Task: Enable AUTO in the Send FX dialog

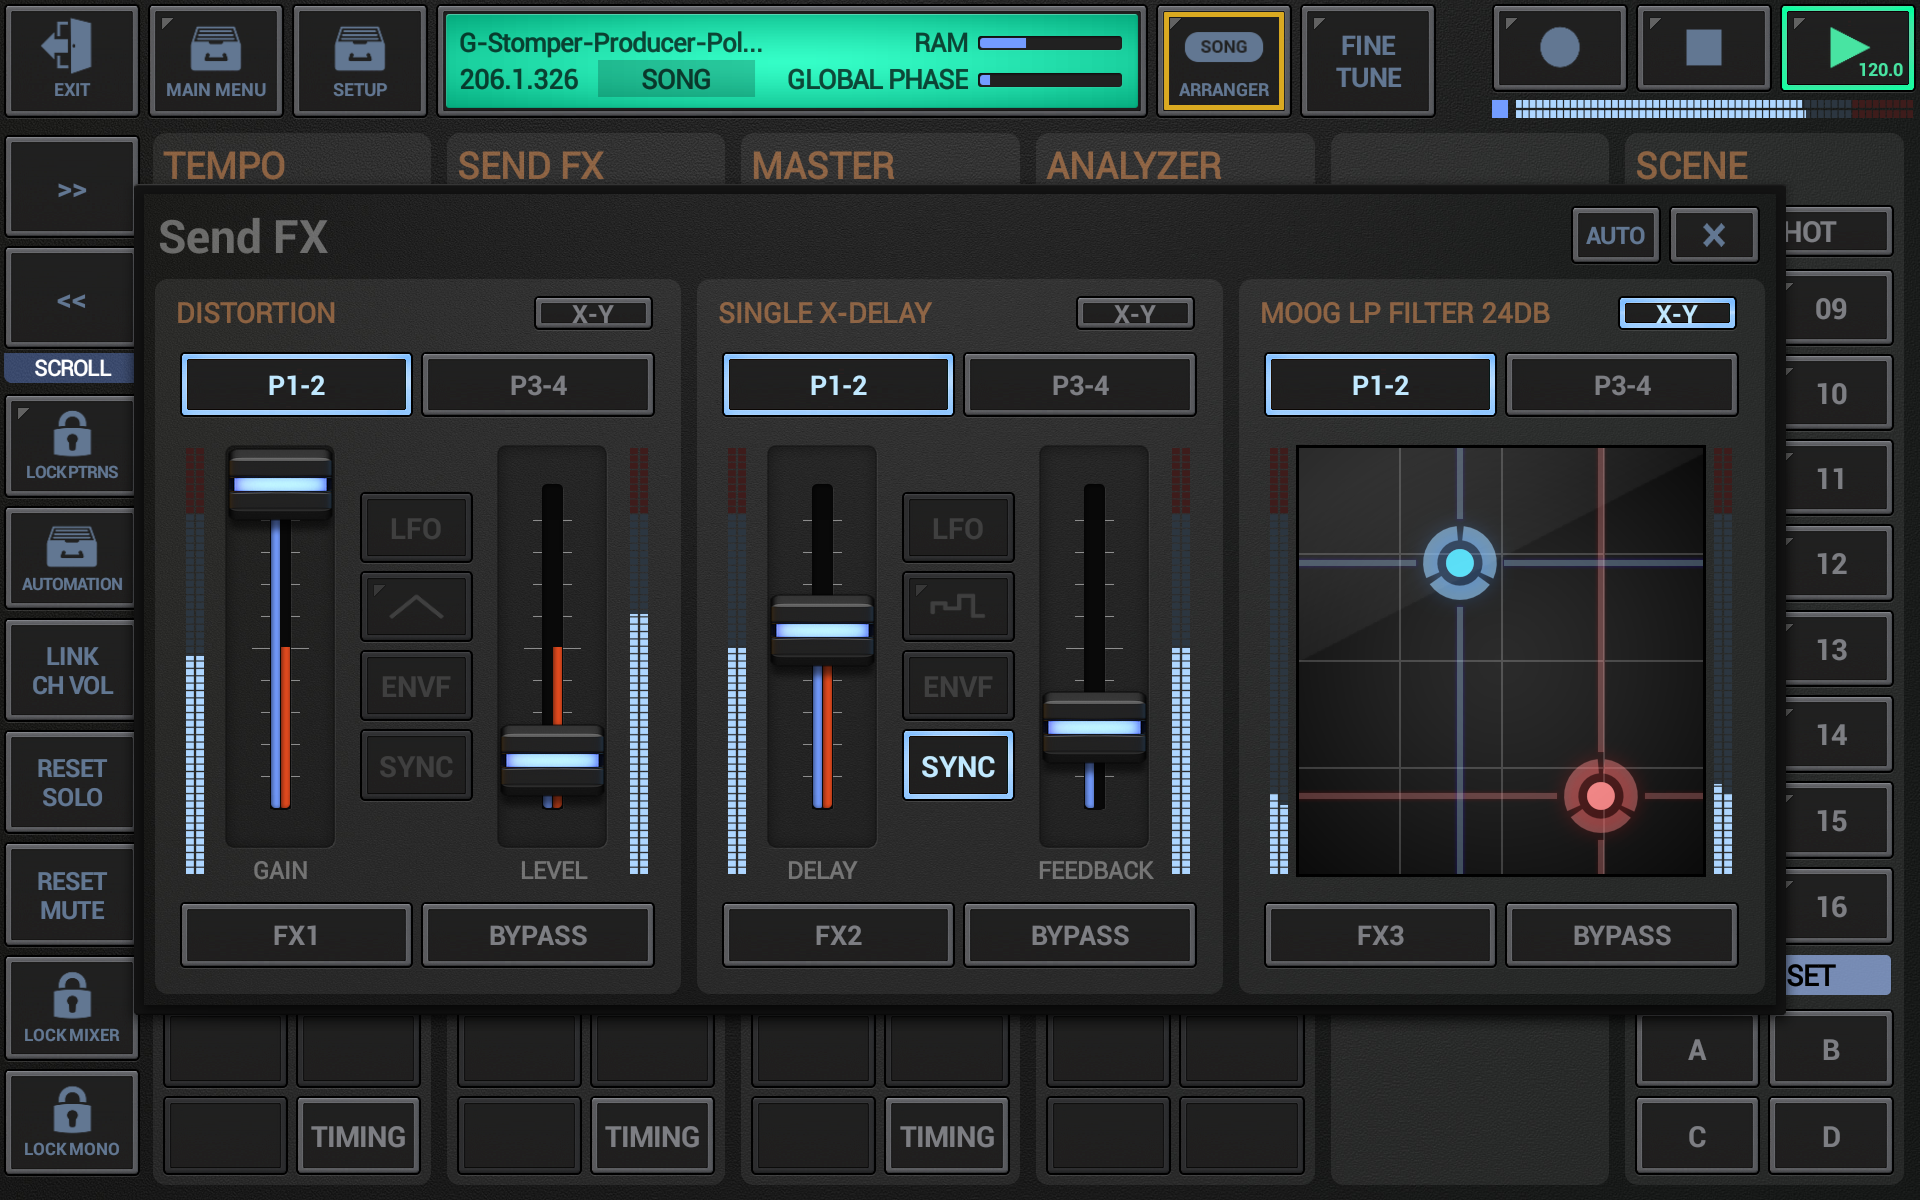Action: coord(1615,235)
